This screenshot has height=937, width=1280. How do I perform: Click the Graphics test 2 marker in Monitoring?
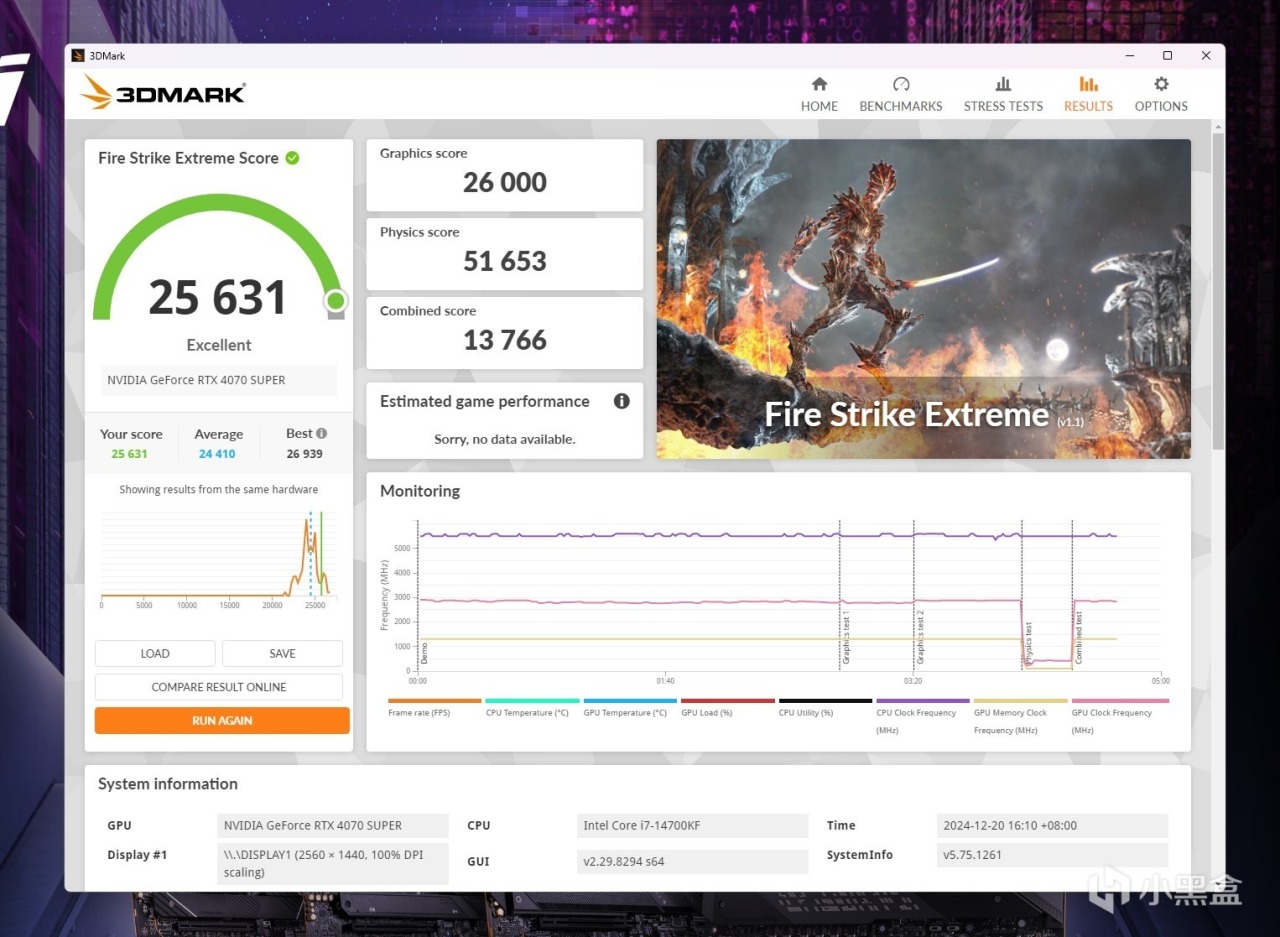(920, 637)
